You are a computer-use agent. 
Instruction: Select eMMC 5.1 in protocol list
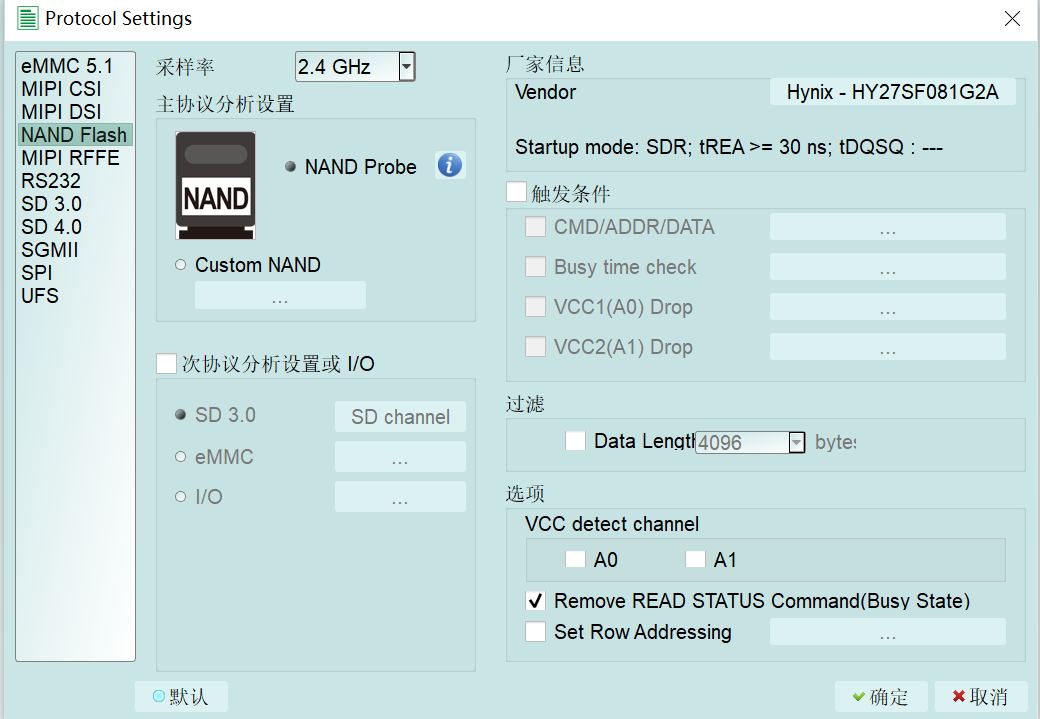point(67,67)
